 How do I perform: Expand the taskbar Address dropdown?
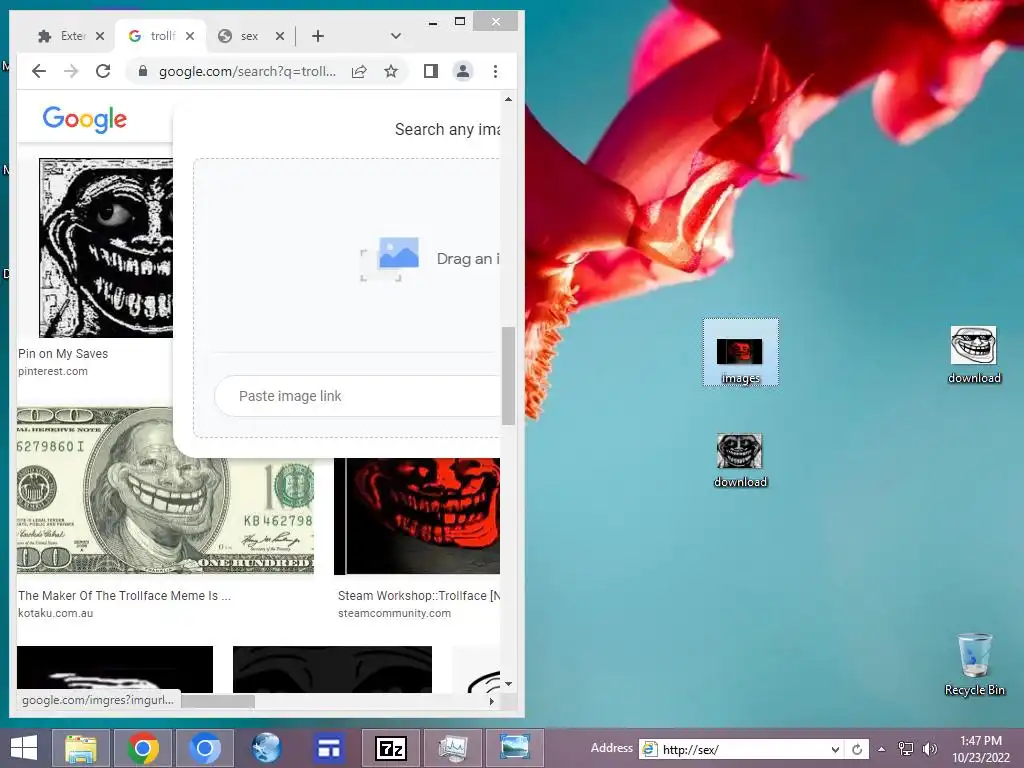coord(835,749)
